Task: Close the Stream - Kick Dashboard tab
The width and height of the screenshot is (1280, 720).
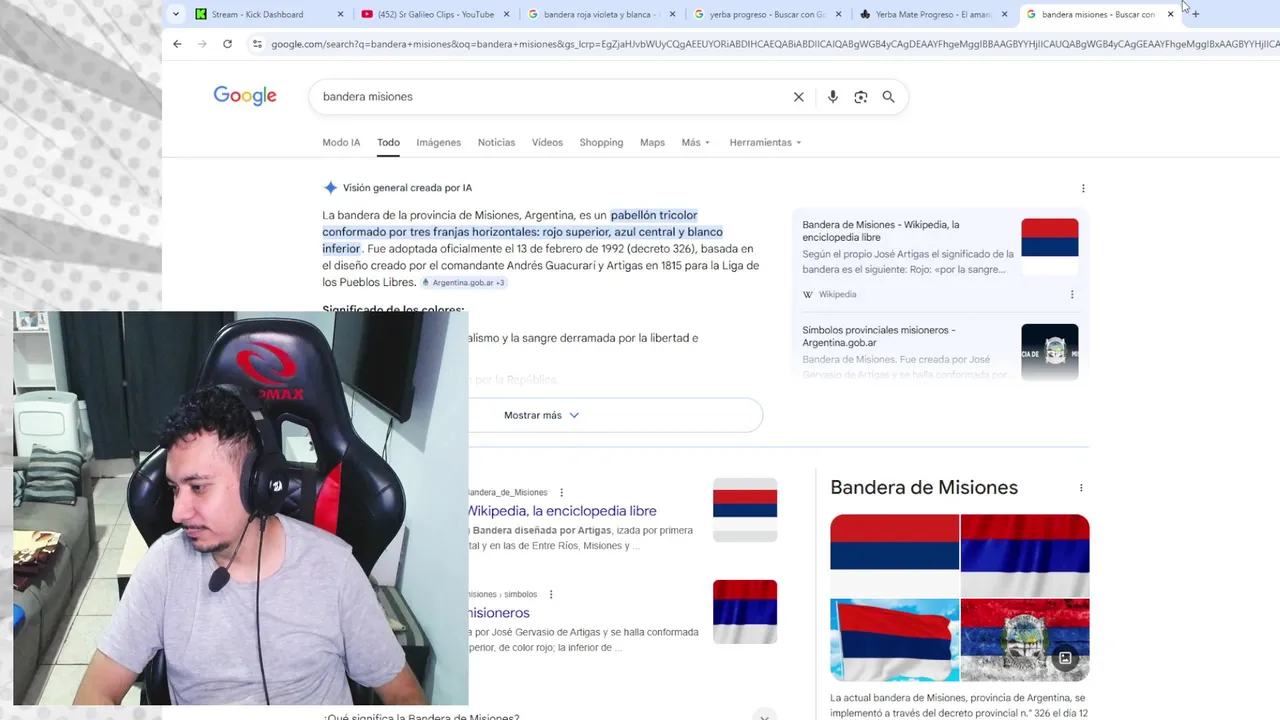Action: coord(340,14)
